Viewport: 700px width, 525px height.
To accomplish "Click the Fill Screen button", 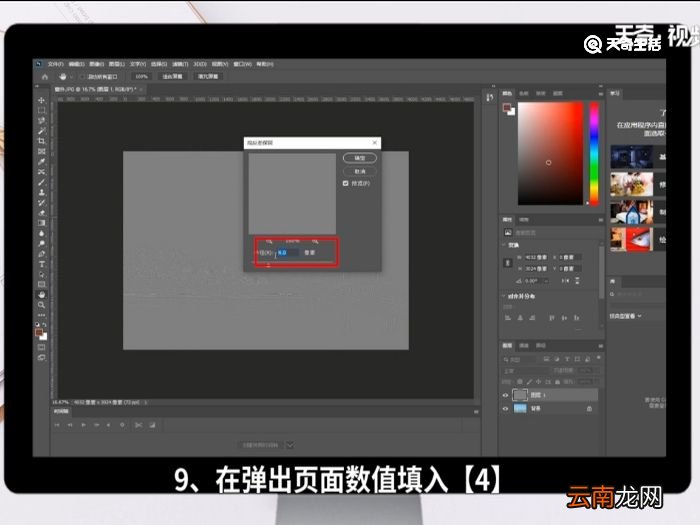I will [208, 77].
